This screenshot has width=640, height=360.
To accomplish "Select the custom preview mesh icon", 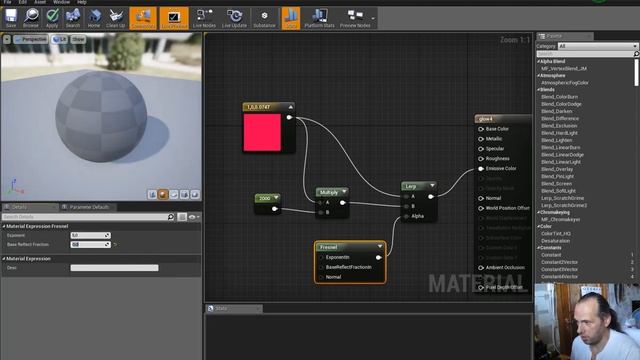I will (x=195, y=194).
